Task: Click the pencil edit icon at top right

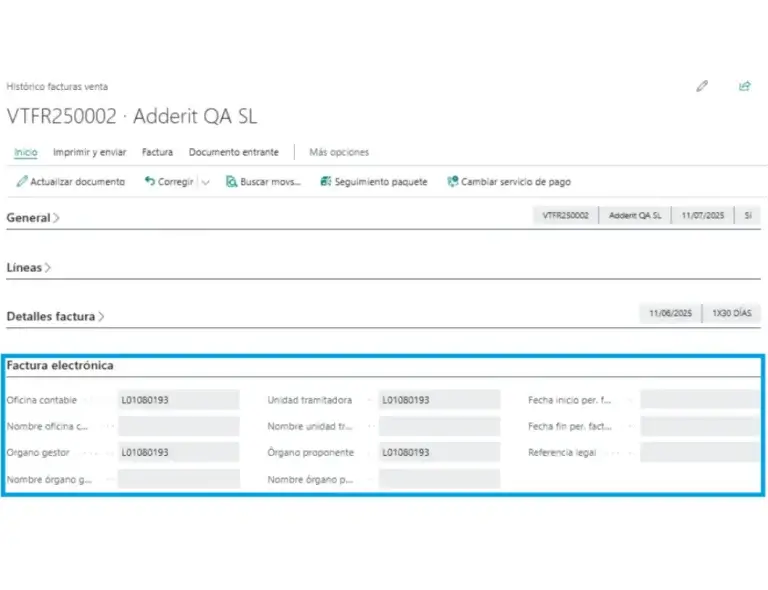Action: coord(702,87)
